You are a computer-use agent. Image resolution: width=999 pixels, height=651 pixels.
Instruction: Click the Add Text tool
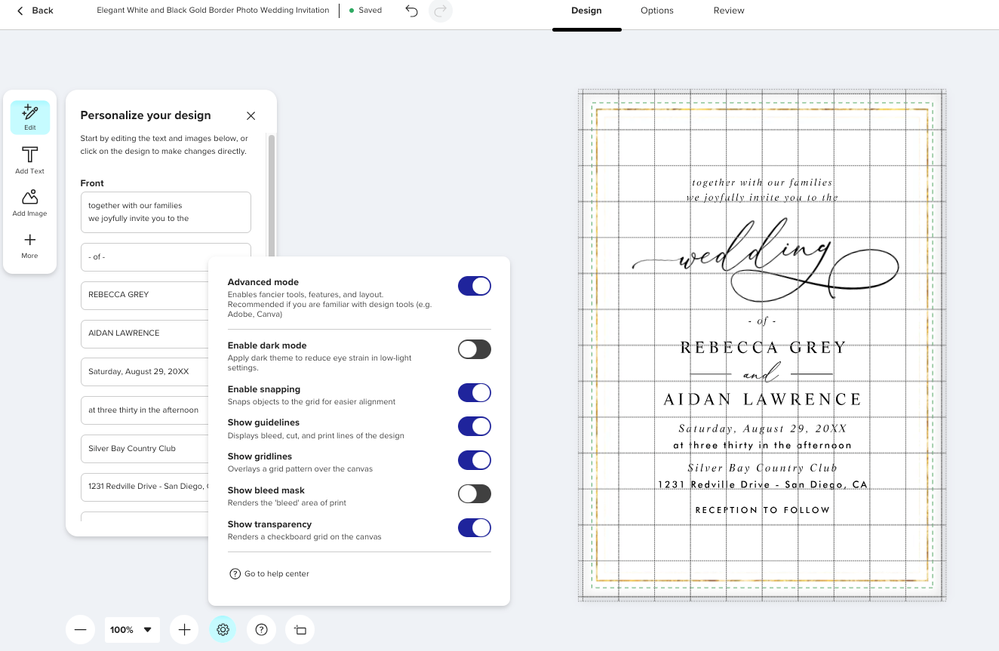coord(30,160)
